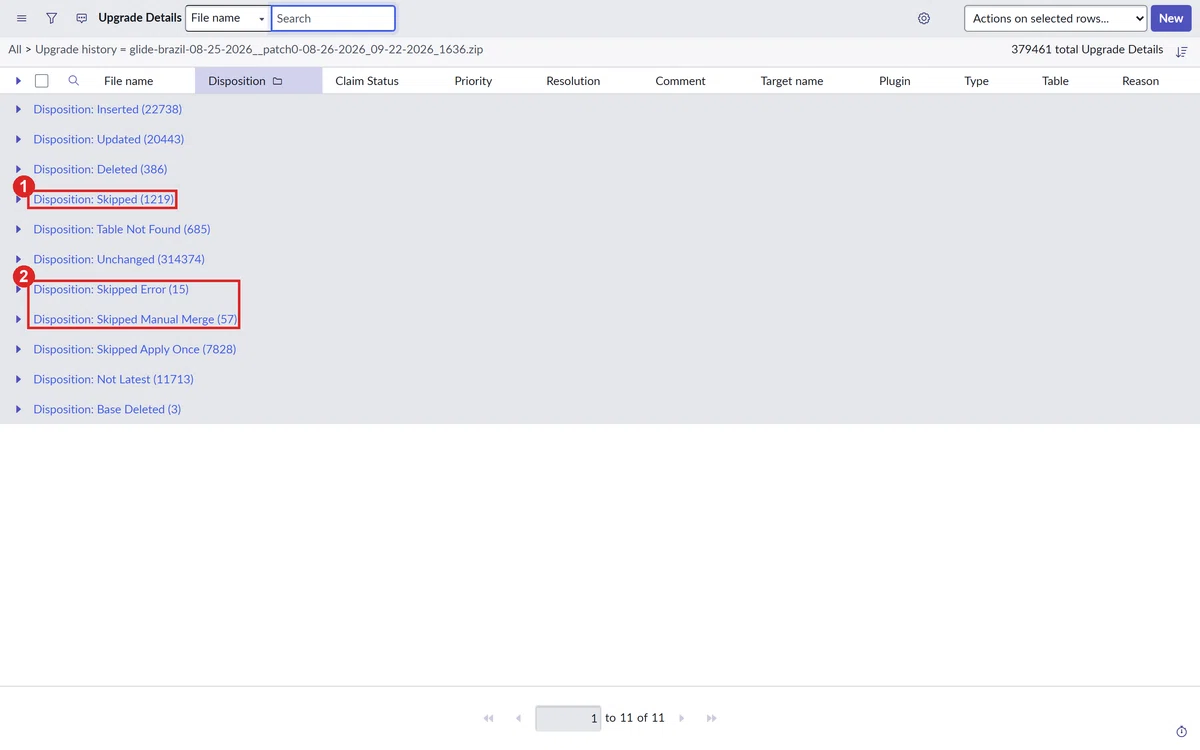The height and width of the screenshot is (750, 1200).
Task: Click the Upgrade Details list title
Action: tap(140, 18)
